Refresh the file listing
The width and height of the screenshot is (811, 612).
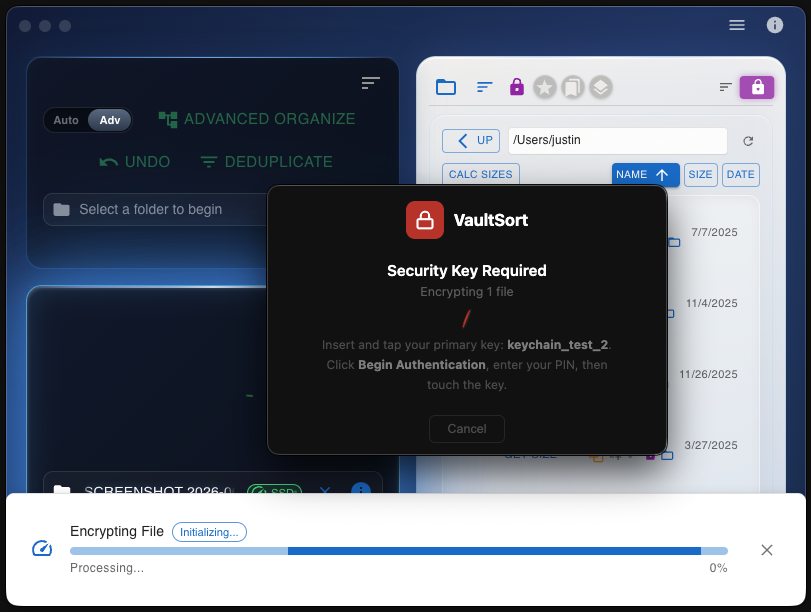click(x=748, y=141)
